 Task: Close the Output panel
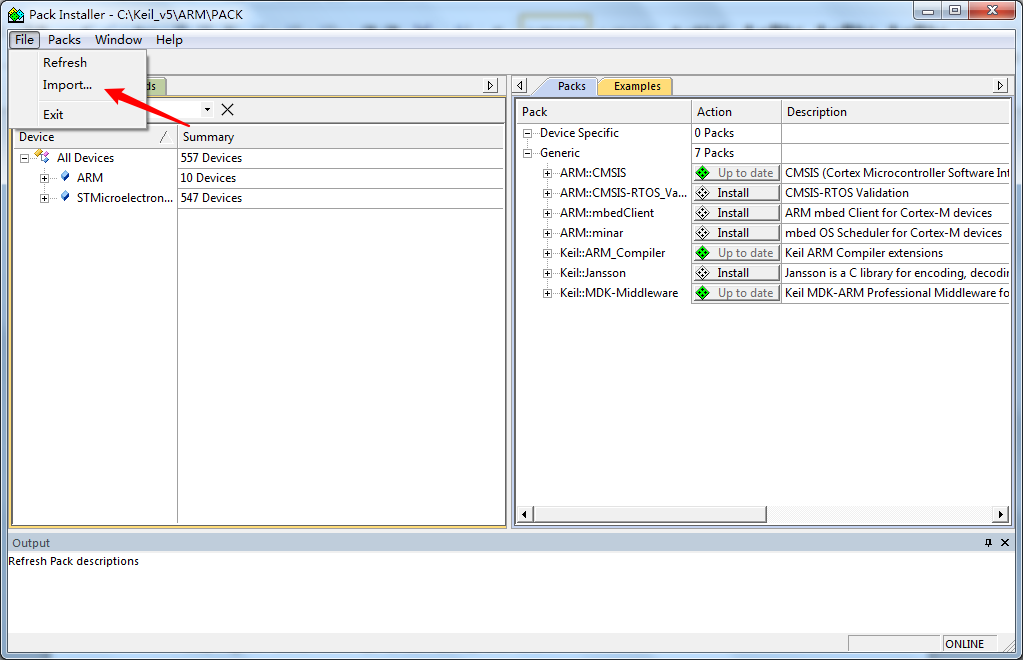pyautogui.click(x=1007, y=543)
